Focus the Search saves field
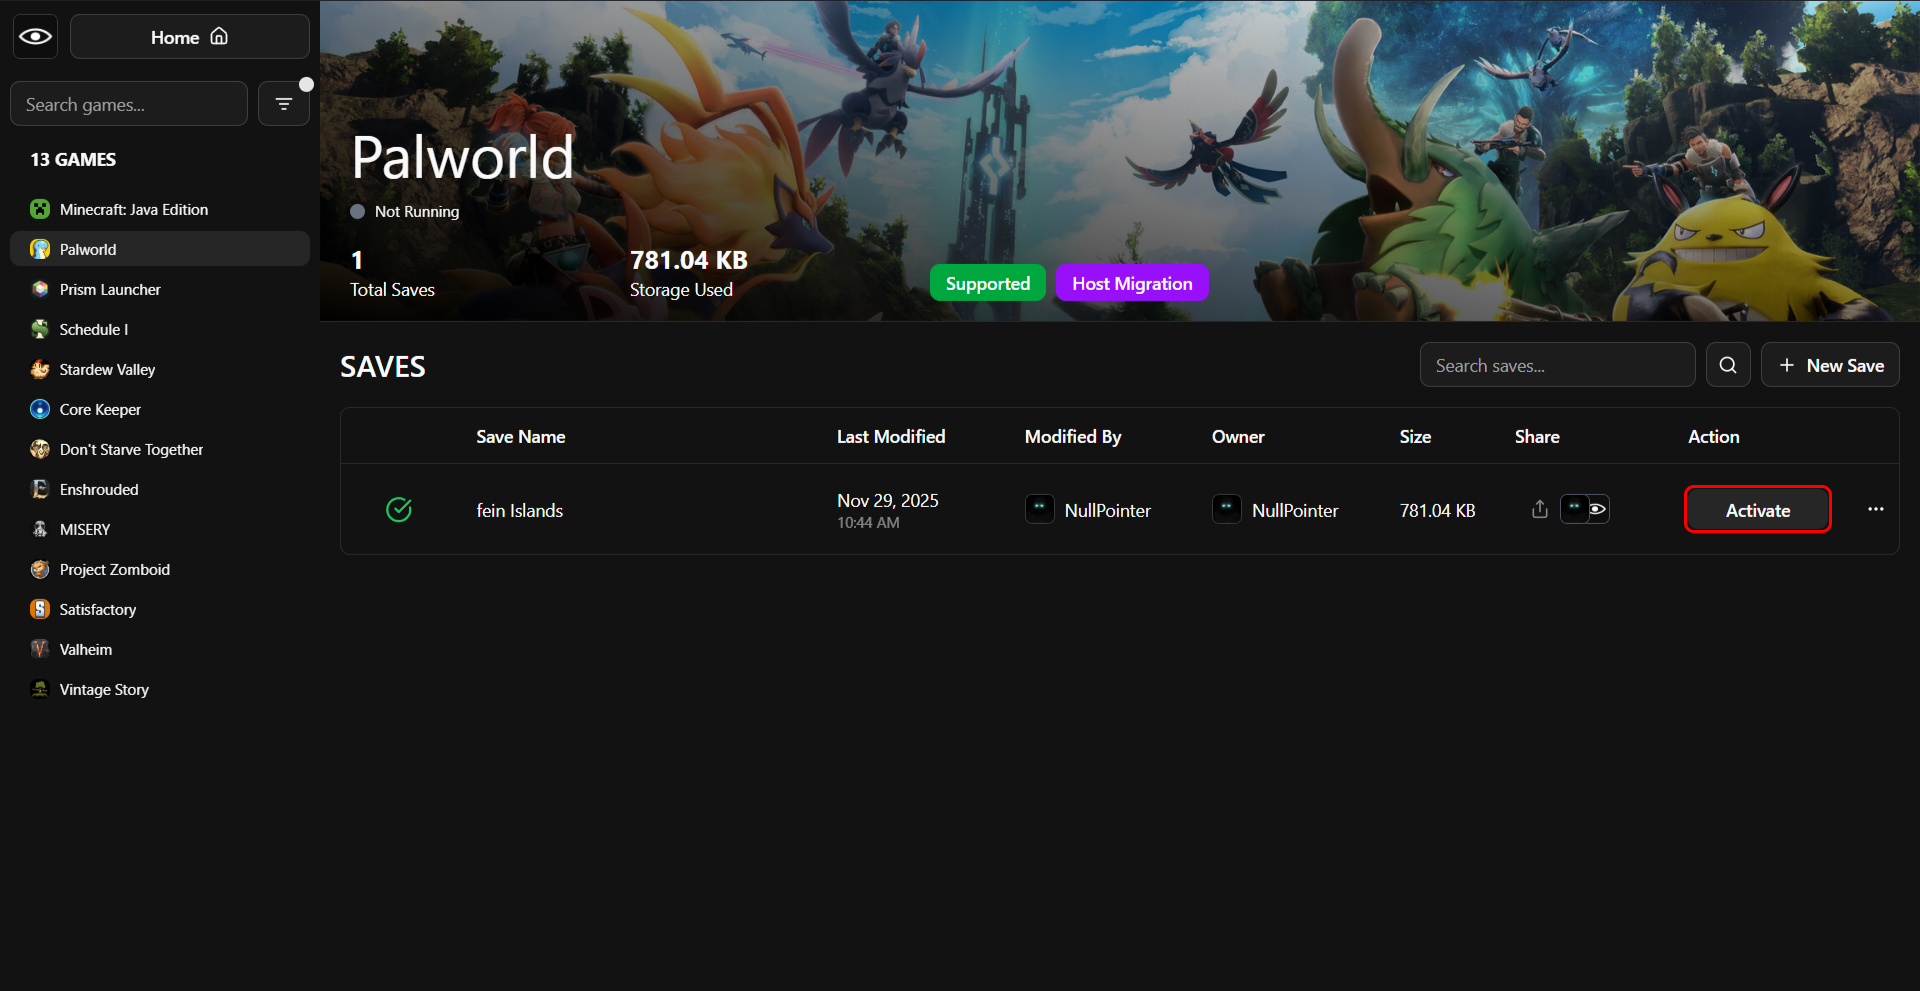Image resolution: width=1920 pixels, height=991 pixels. 1557,365
